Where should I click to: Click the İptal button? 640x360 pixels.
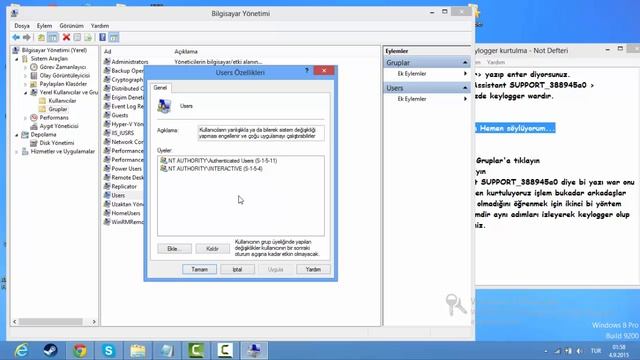[238, 269]
